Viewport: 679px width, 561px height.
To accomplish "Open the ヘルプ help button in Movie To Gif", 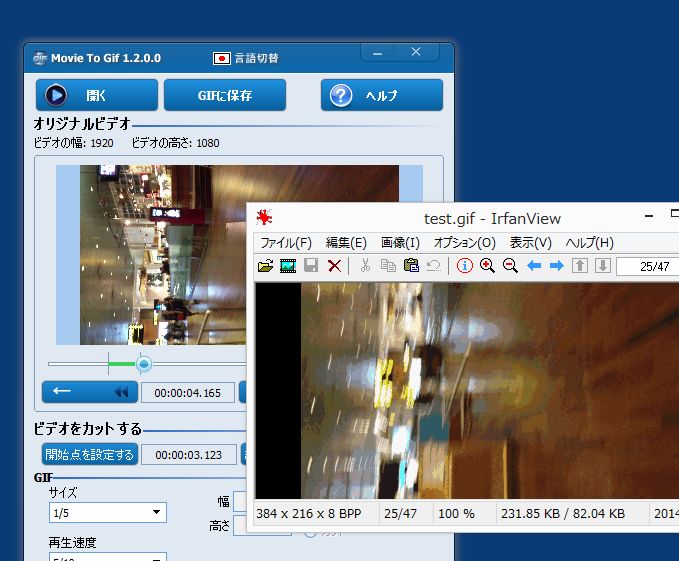I will coord(382,95).
